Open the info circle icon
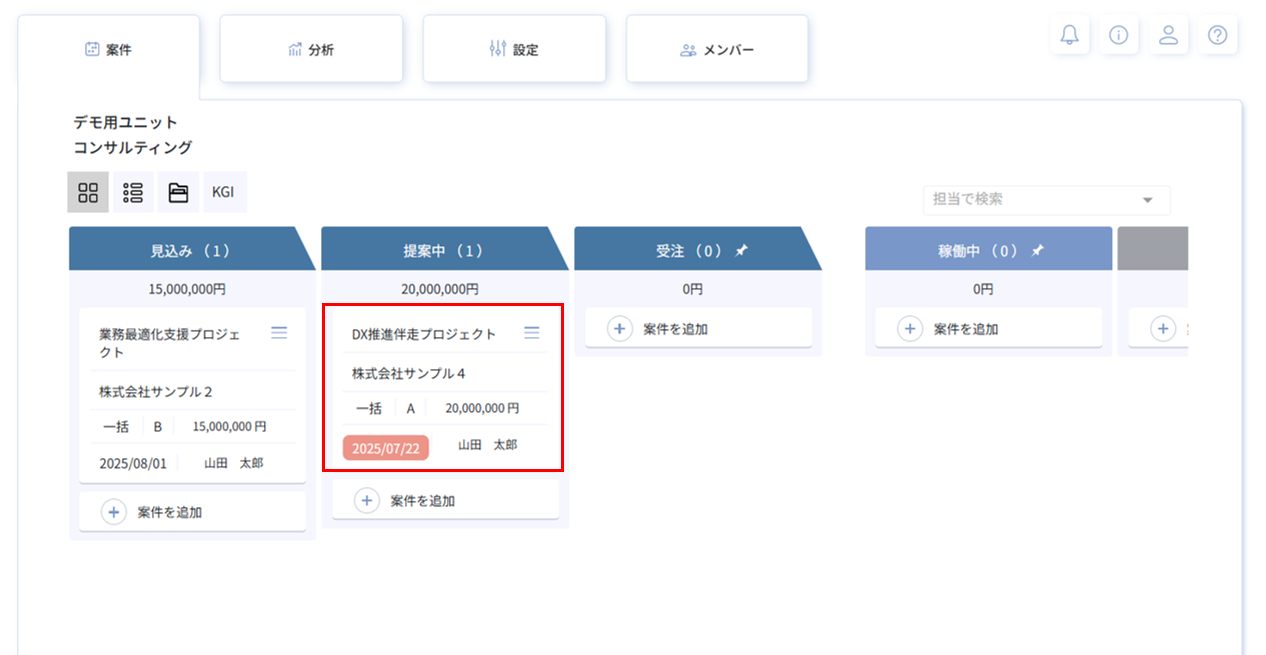 (1118, 35)
